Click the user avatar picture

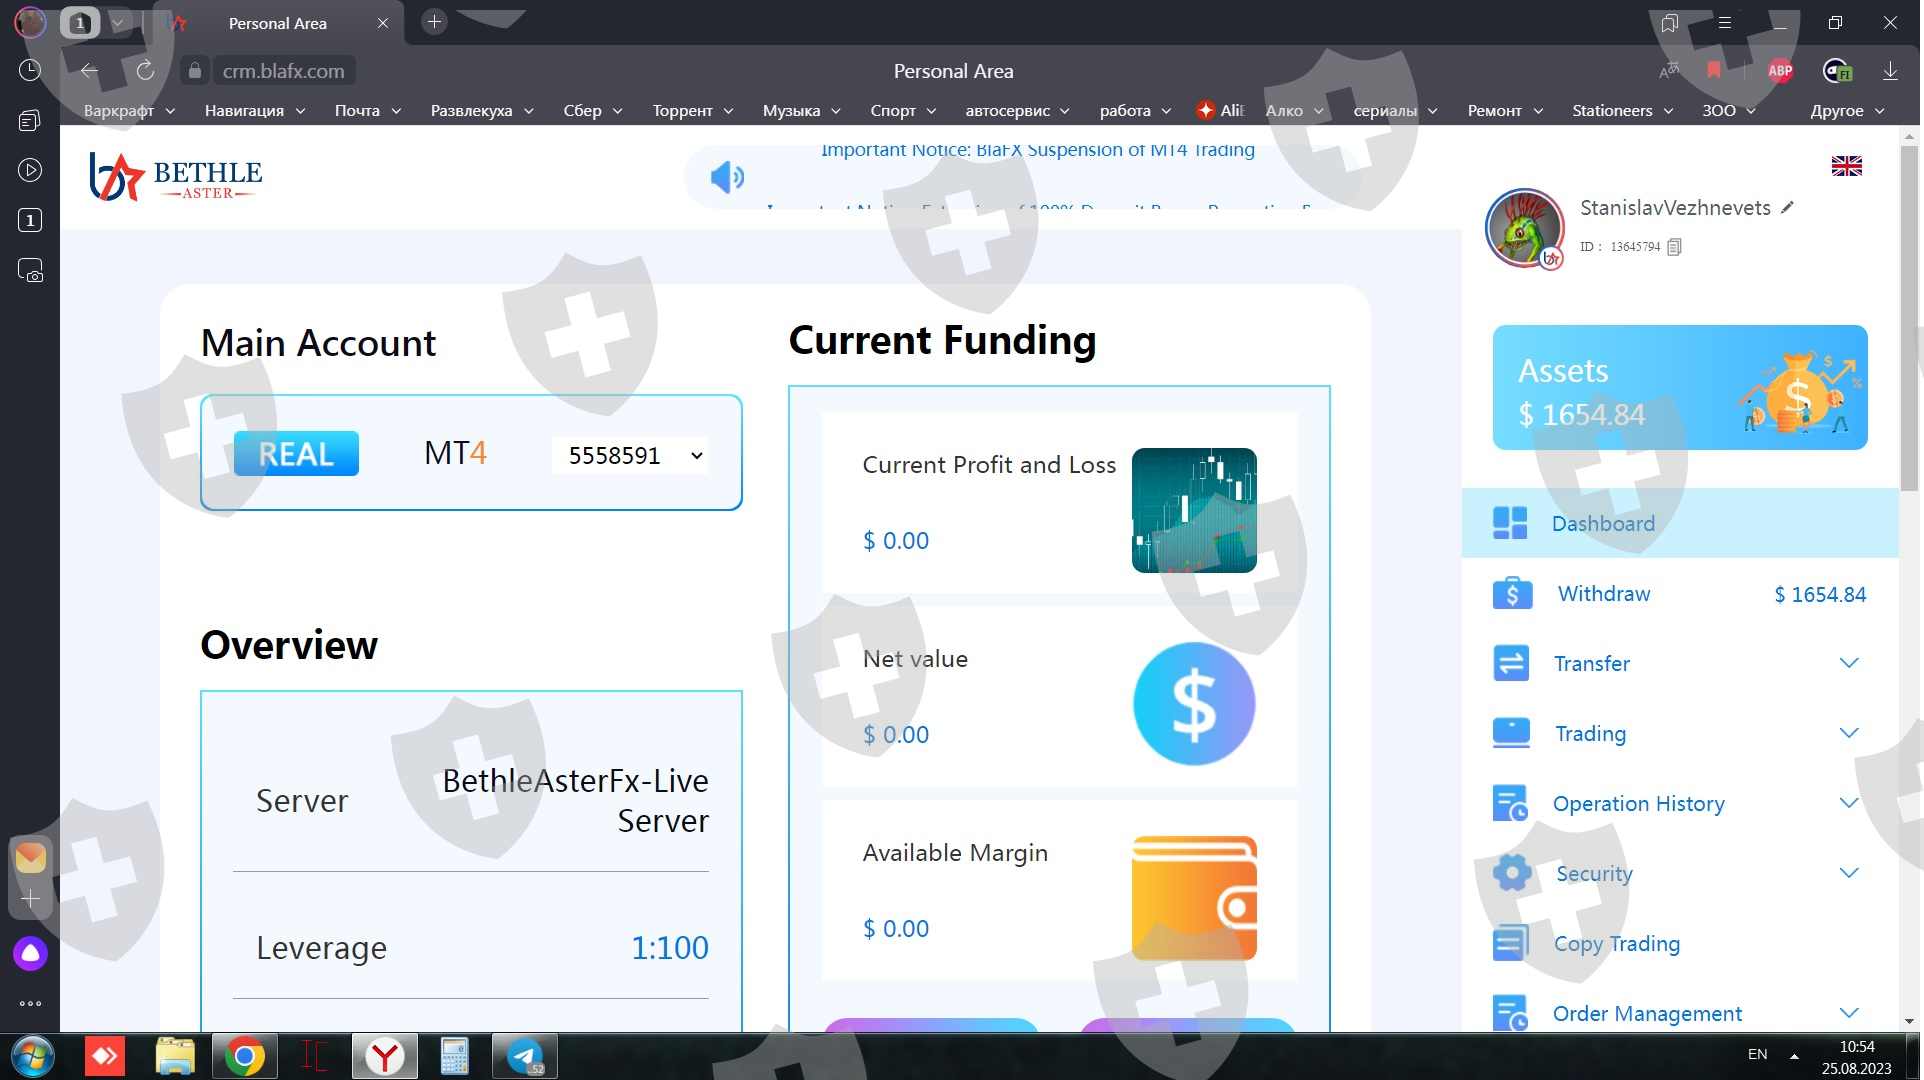[1523, 227]
